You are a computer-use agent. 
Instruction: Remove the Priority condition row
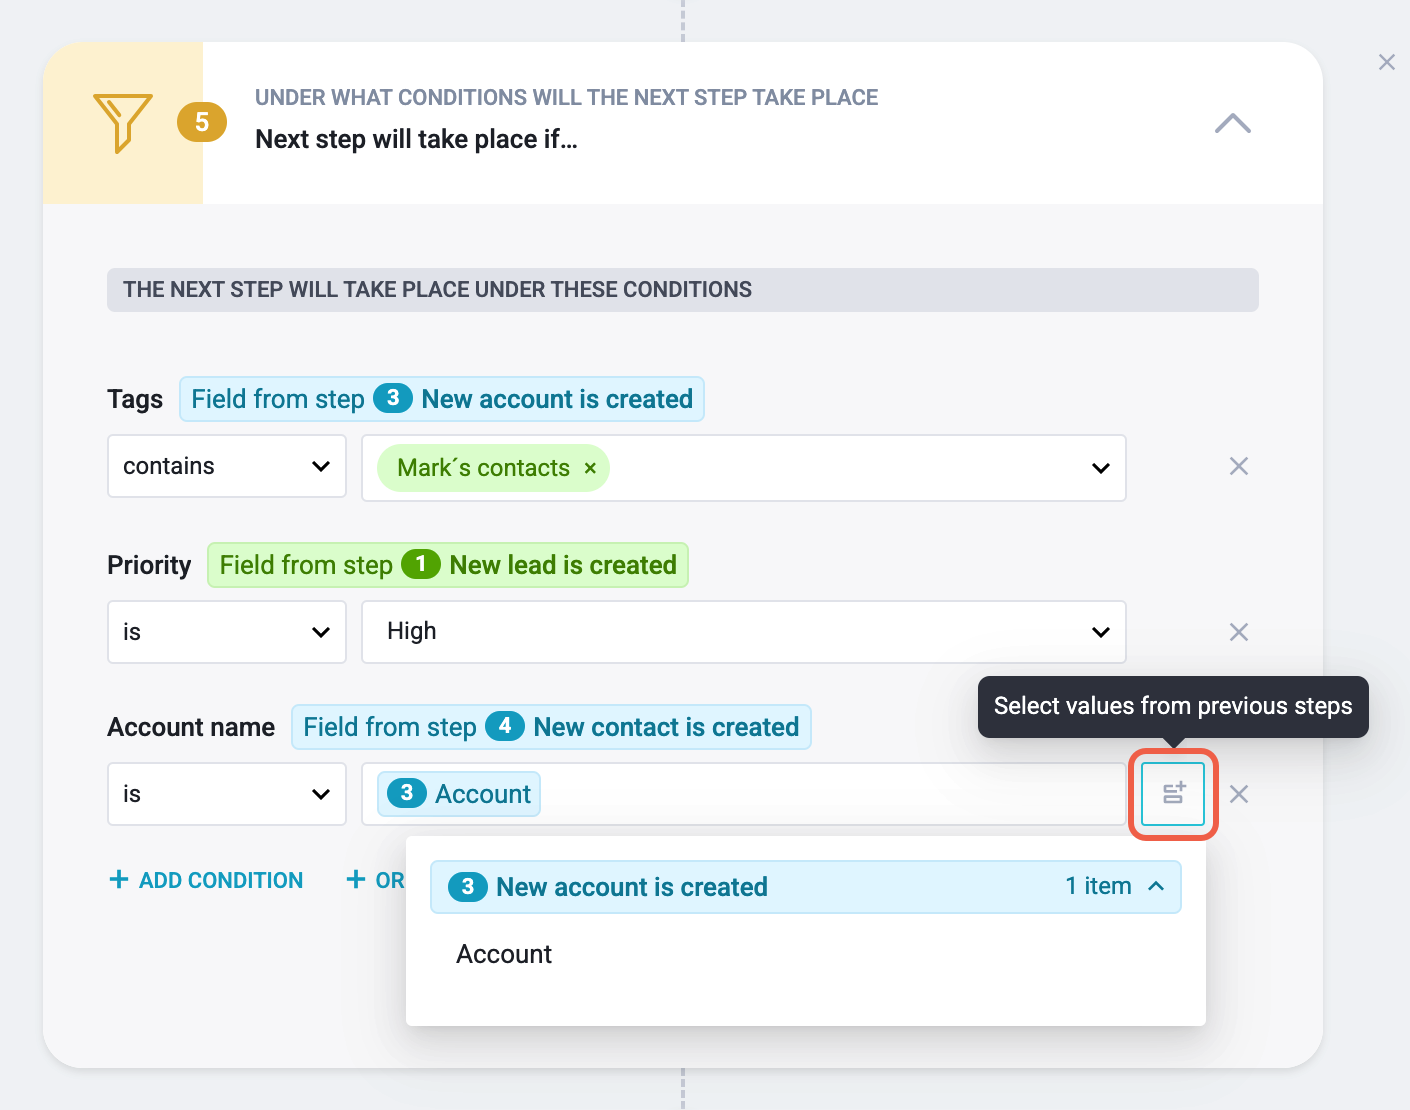1239,632
